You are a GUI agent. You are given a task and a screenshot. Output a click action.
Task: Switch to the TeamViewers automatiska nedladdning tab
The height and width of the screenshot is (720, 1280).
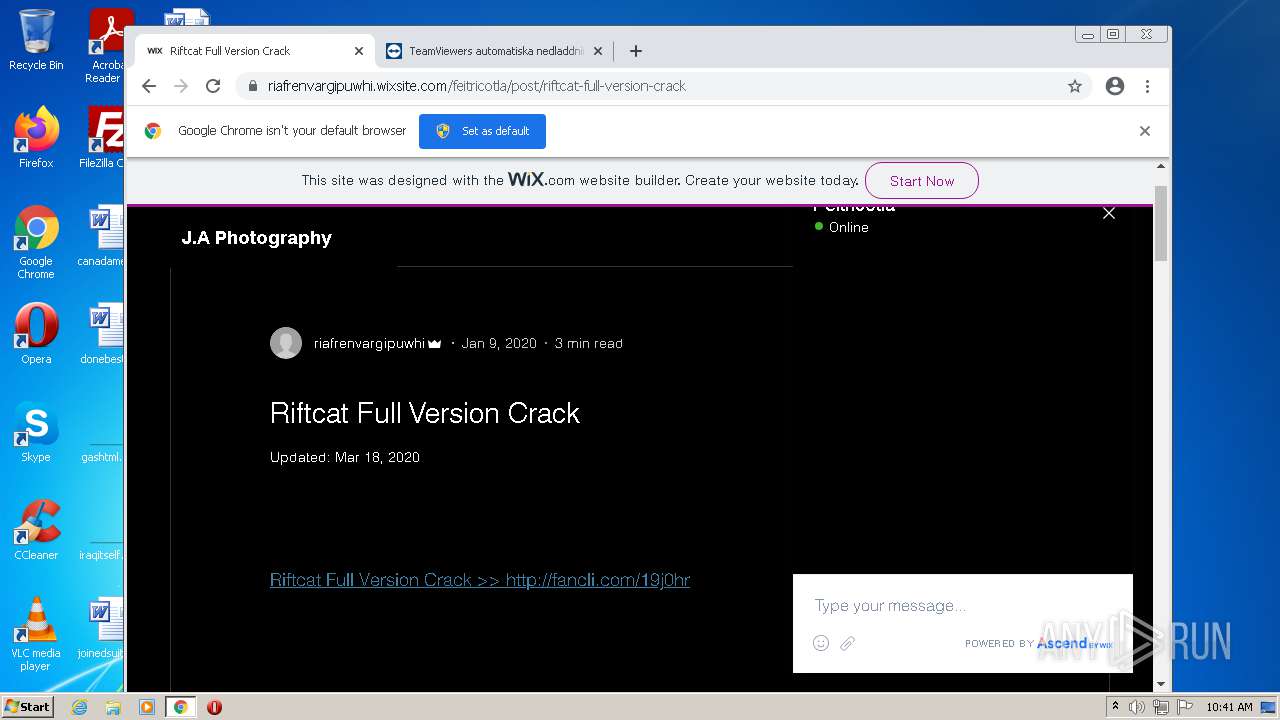(x=495, y=51)
